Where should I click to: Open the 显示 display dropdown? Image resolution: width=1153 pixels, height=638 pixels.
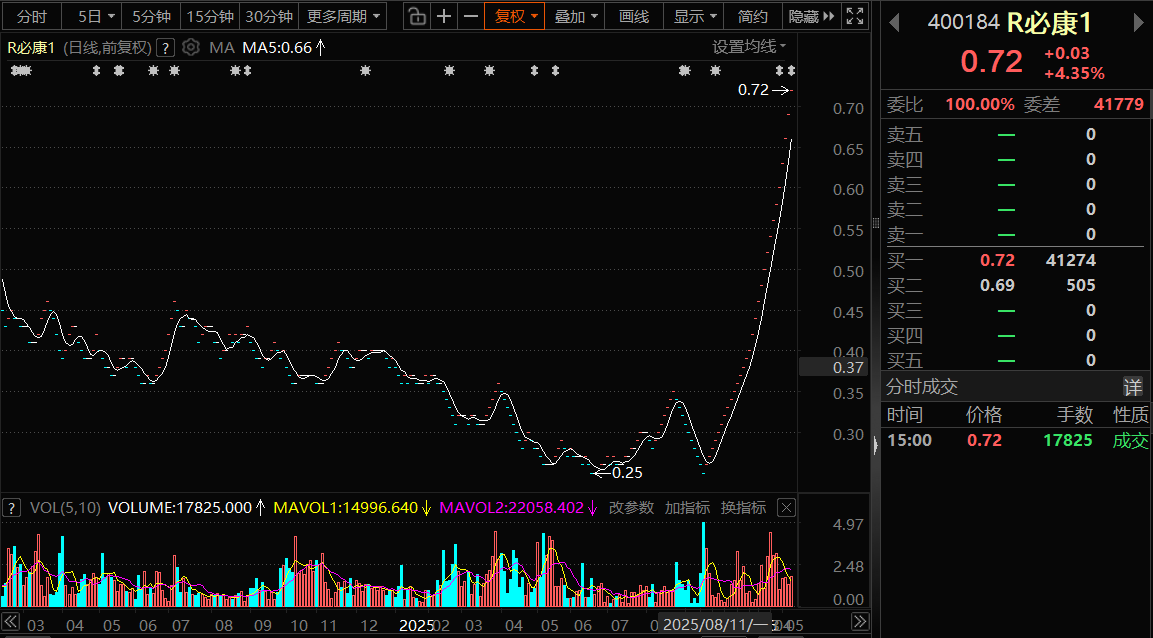tap(694, 16)
